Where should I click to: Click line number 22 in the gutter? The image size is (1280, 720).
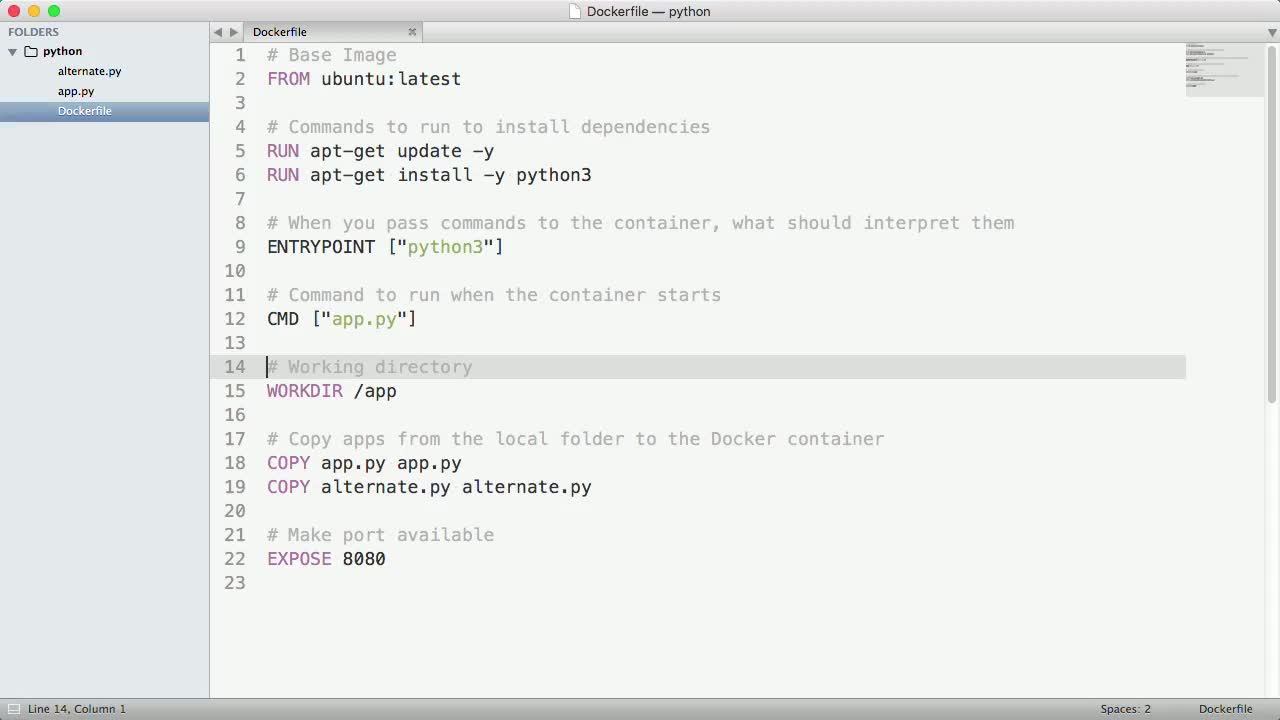point(235,559)
